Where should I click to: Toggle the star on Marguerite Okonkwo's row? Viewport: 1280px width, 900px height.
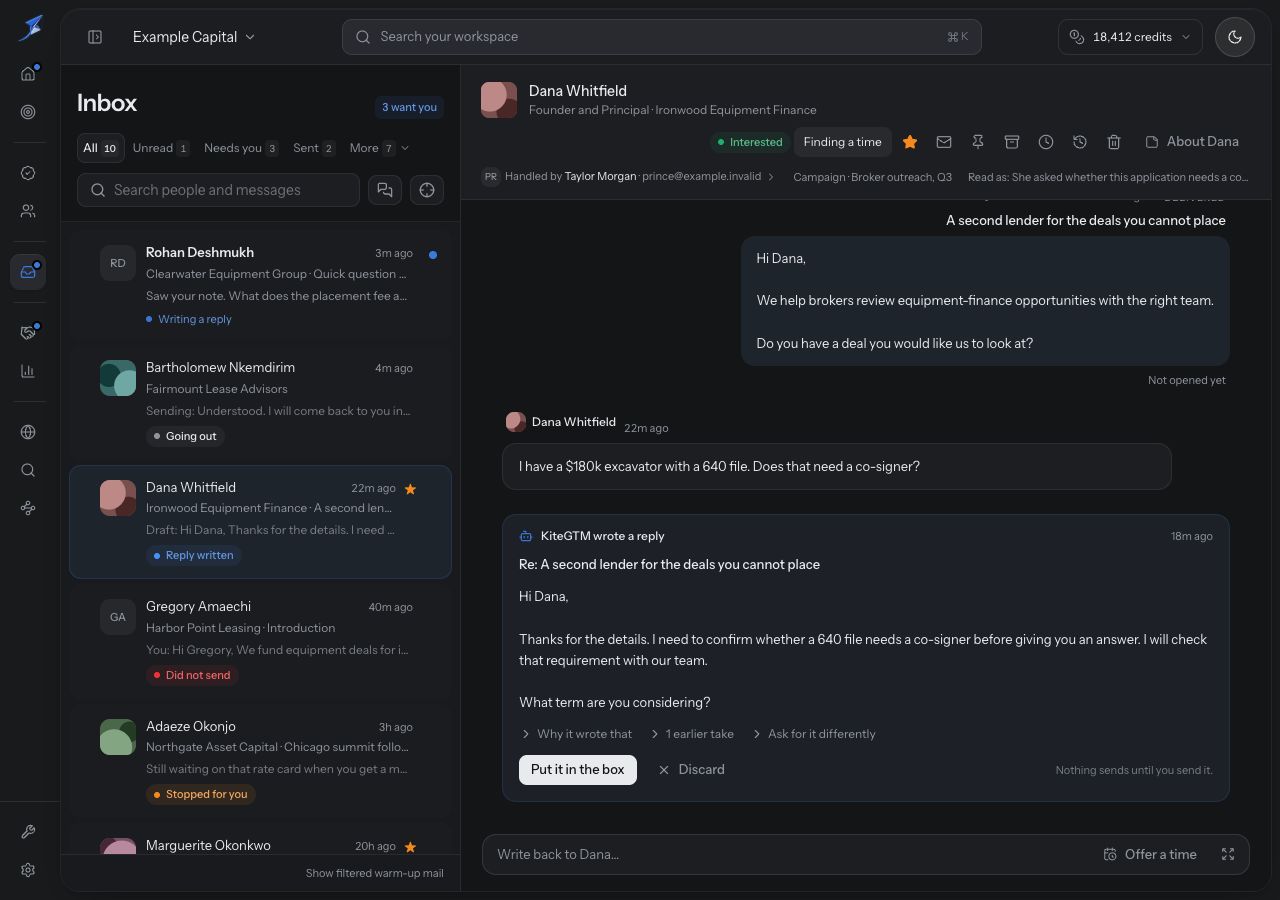(x=410, y=847)
